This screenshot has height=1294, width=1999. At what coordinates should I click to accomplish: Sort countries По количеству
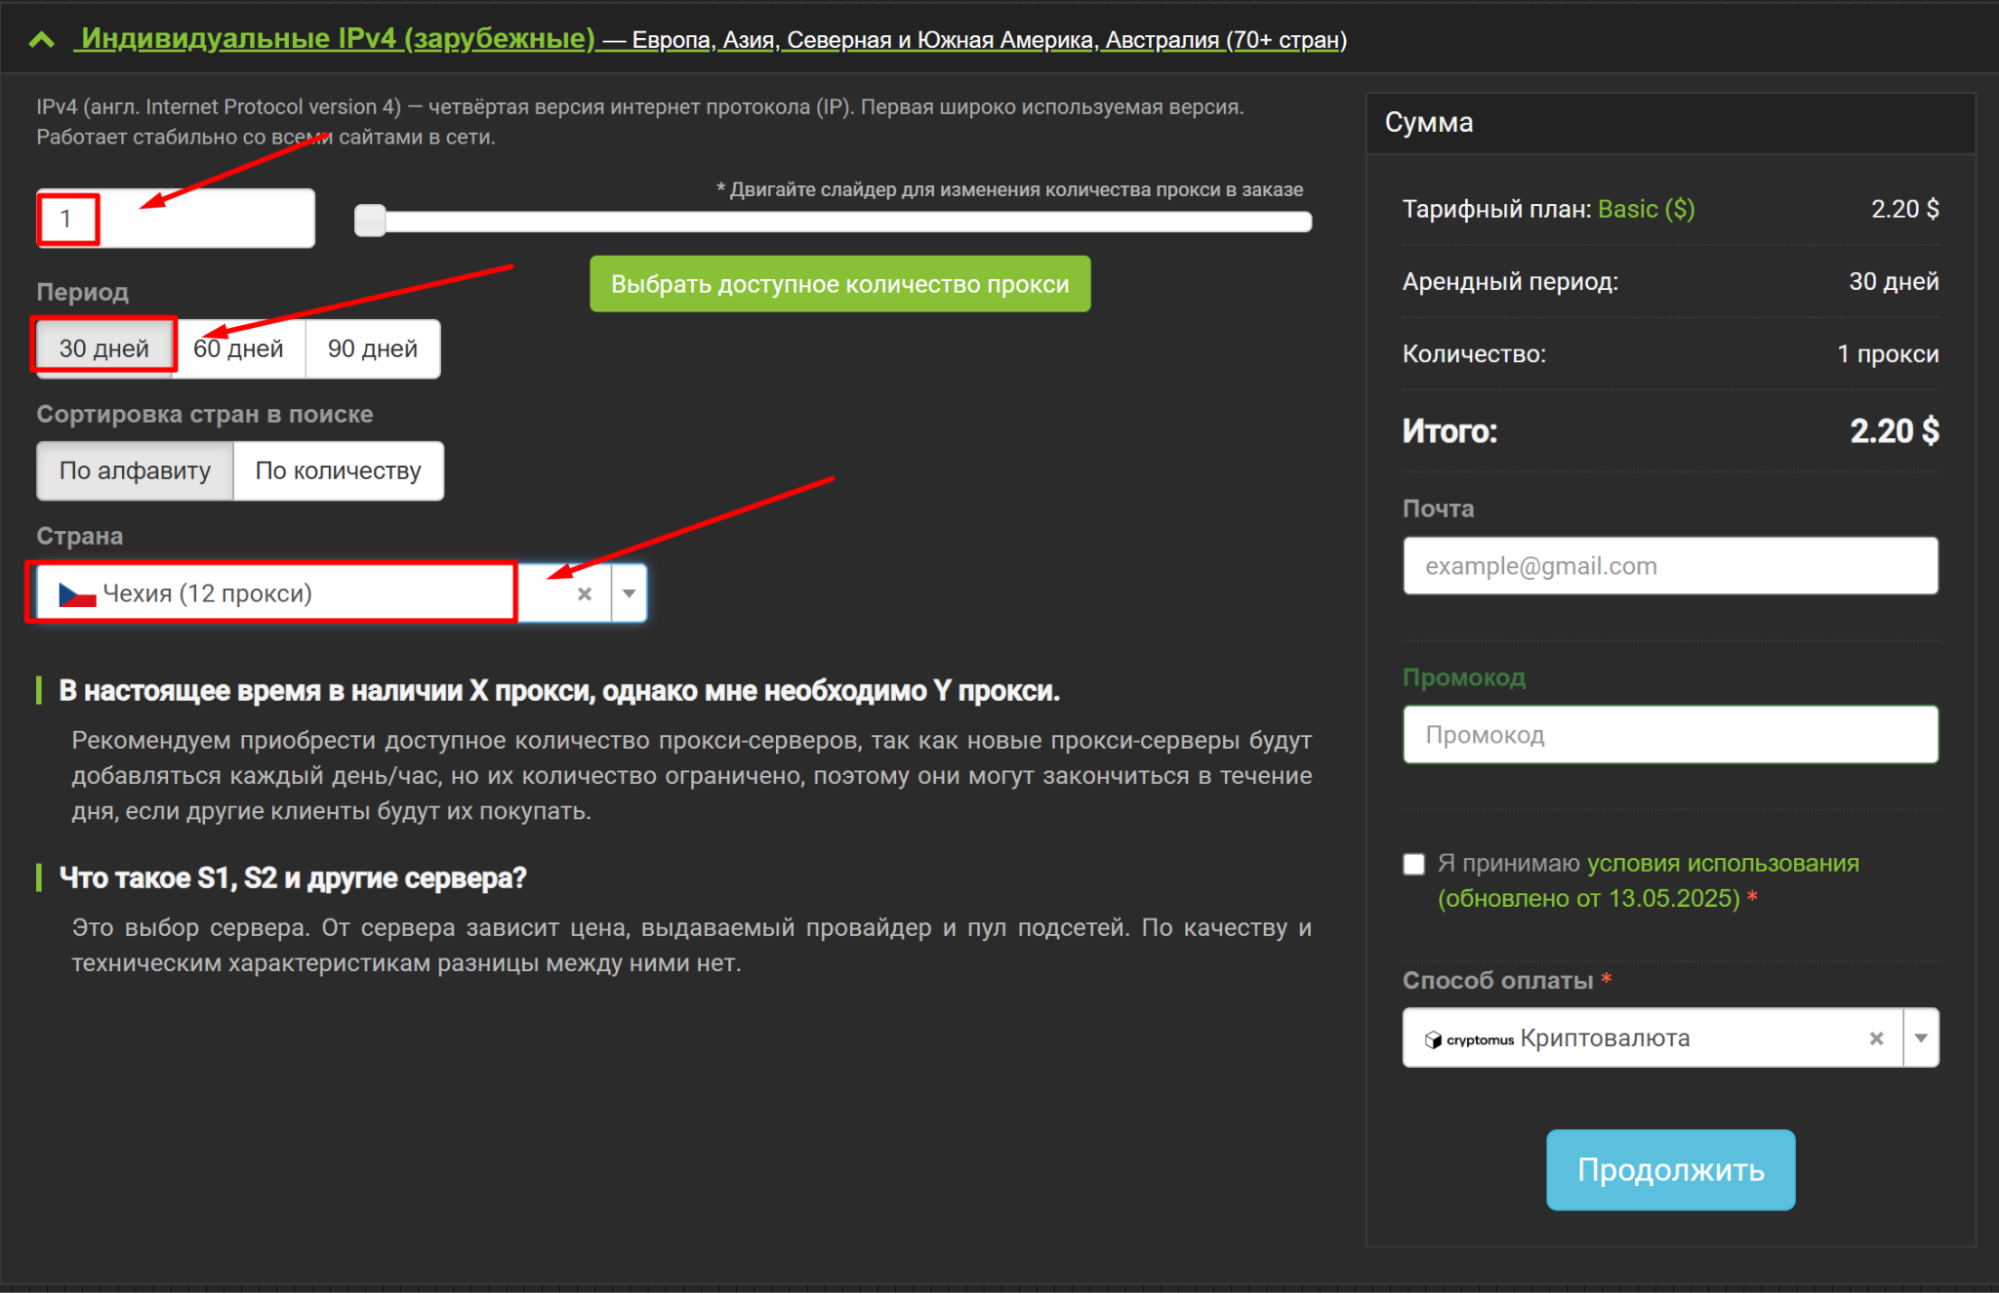[x=338, y=471]
